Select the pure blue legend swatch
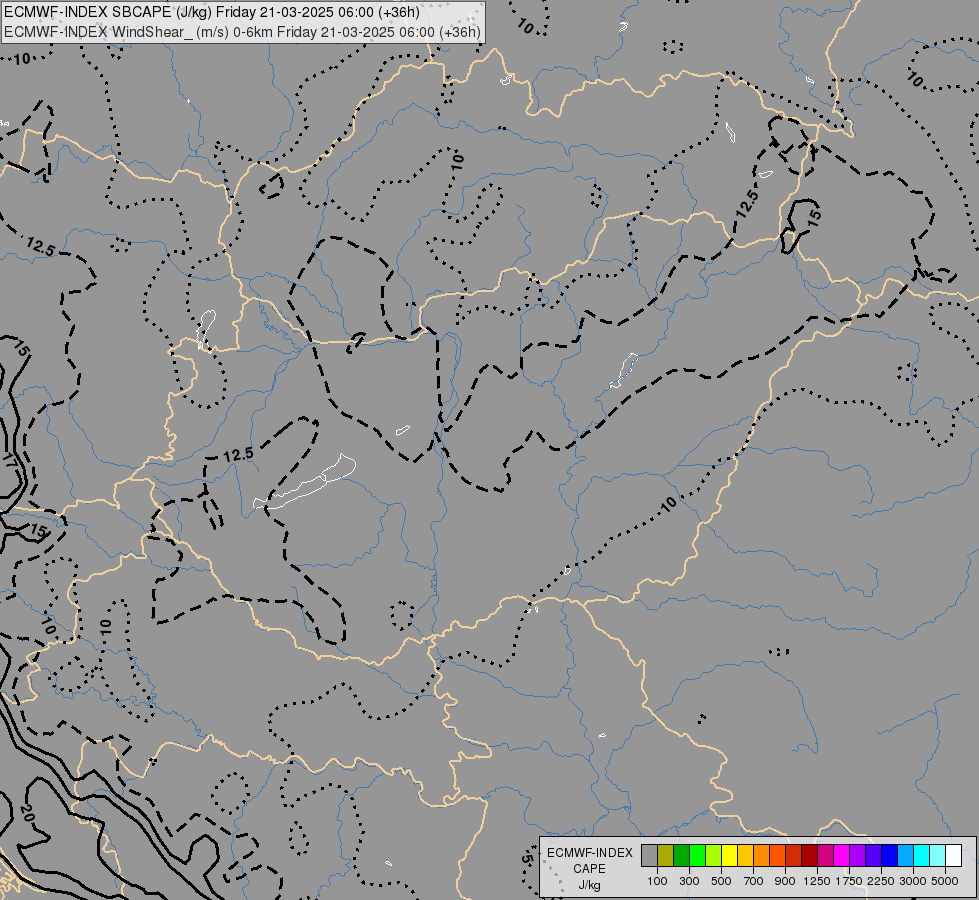The image size is (979, 900). pyautogui.click(x=890, y=856)
